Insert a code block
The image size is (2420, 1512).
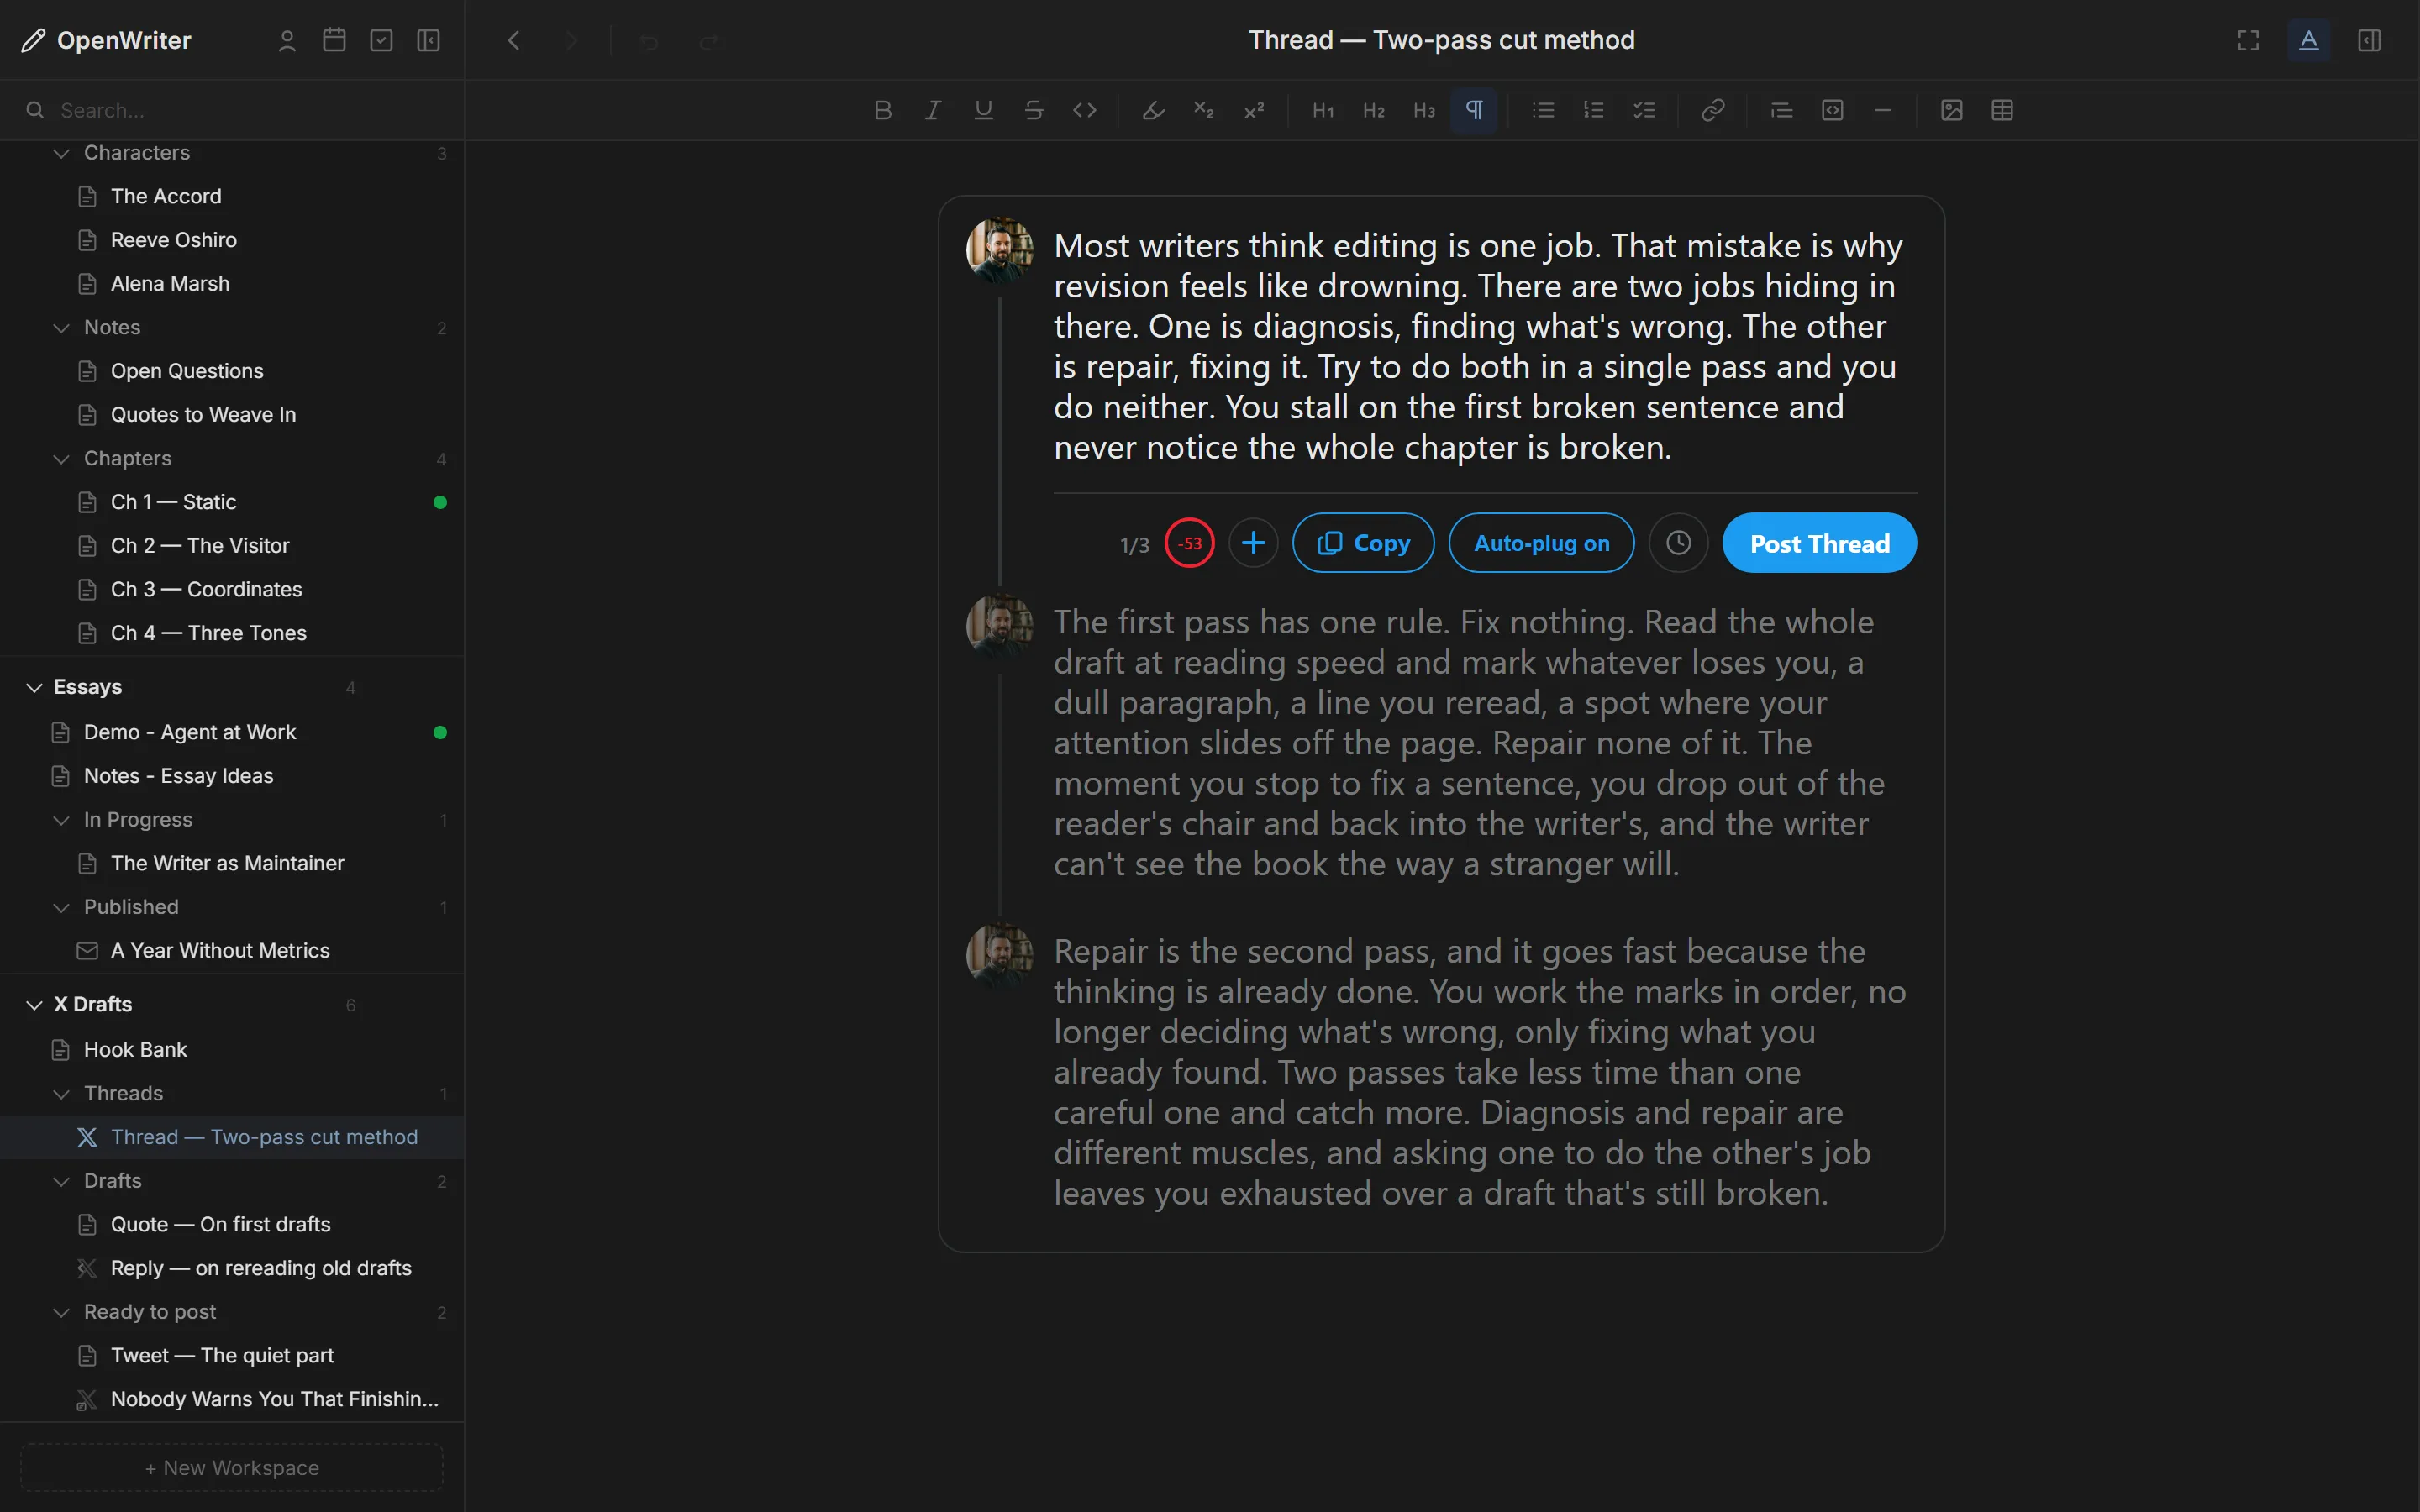click(1832, 110)
